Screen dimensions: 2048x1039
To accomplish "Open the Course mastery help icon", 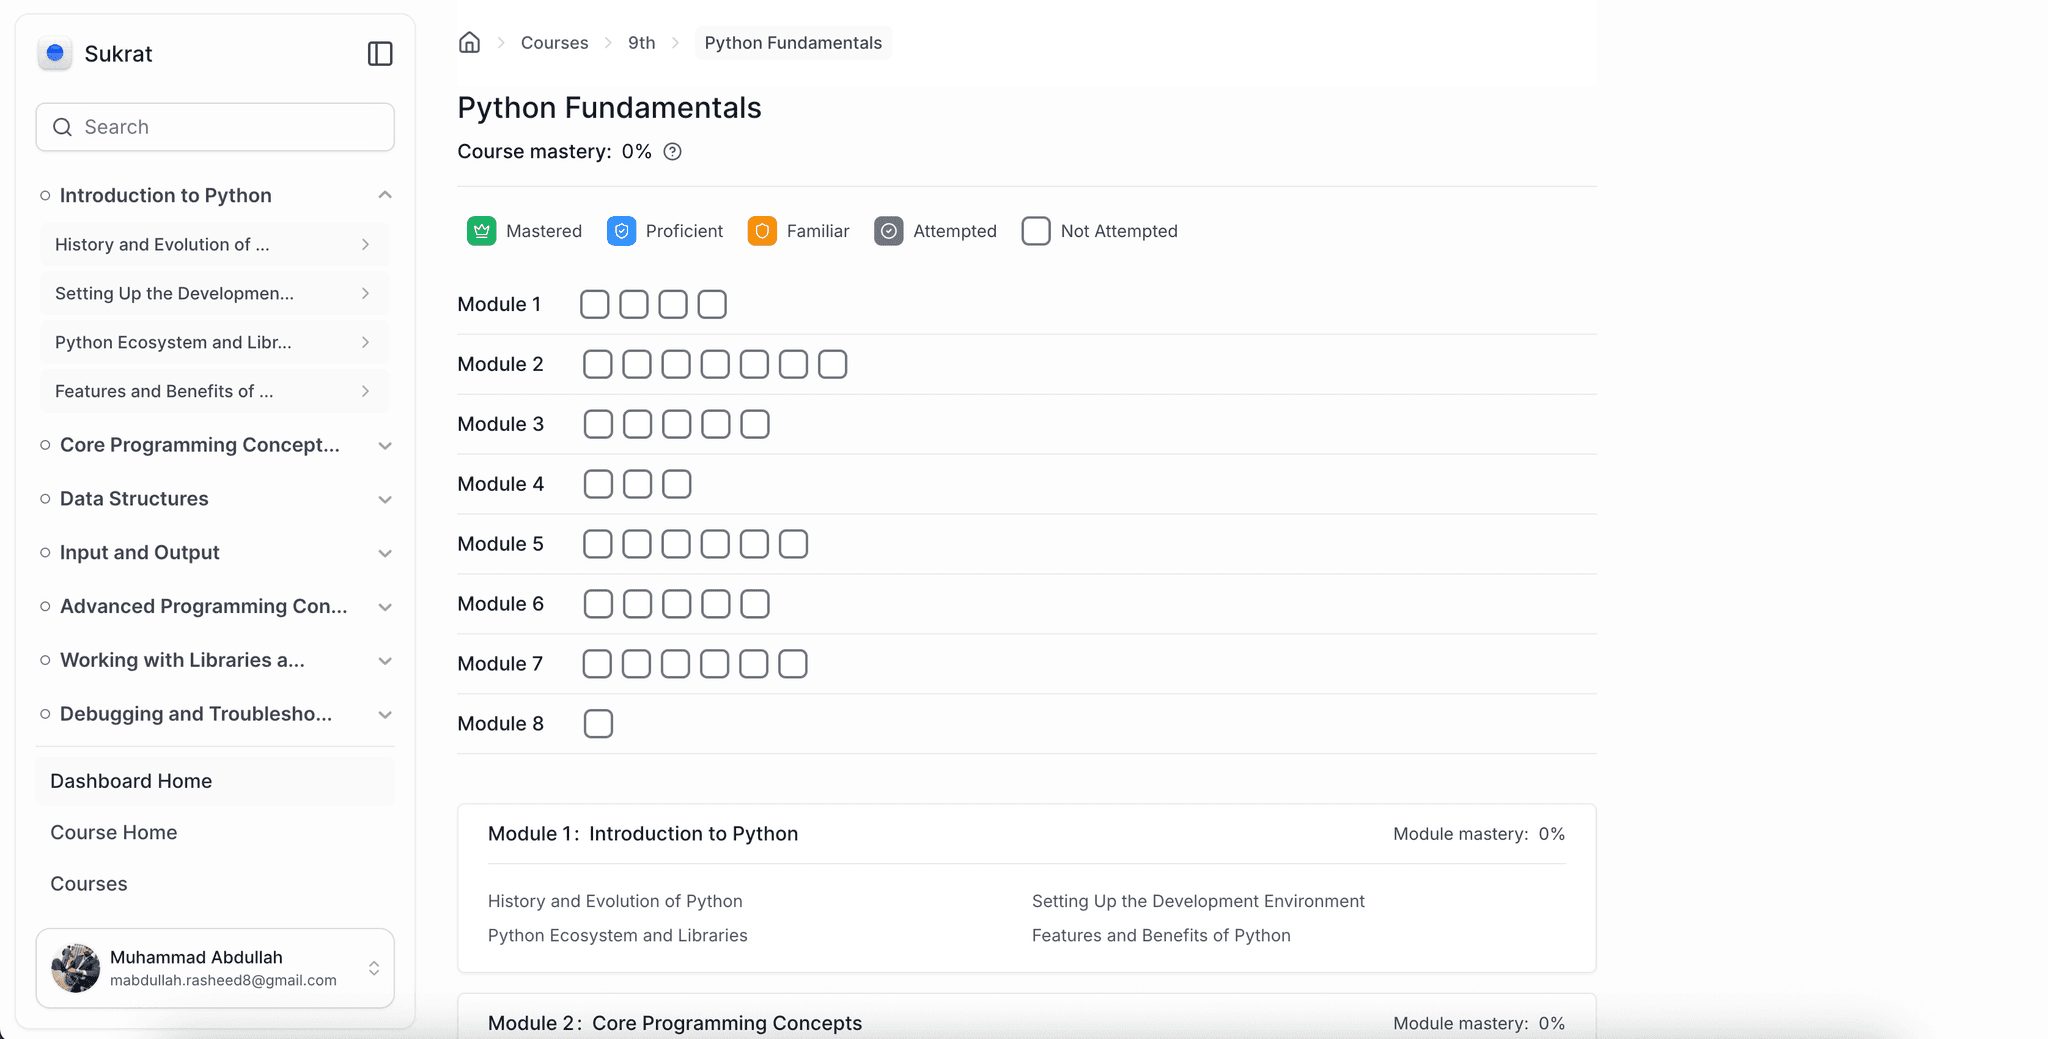I will click(672, 152).
